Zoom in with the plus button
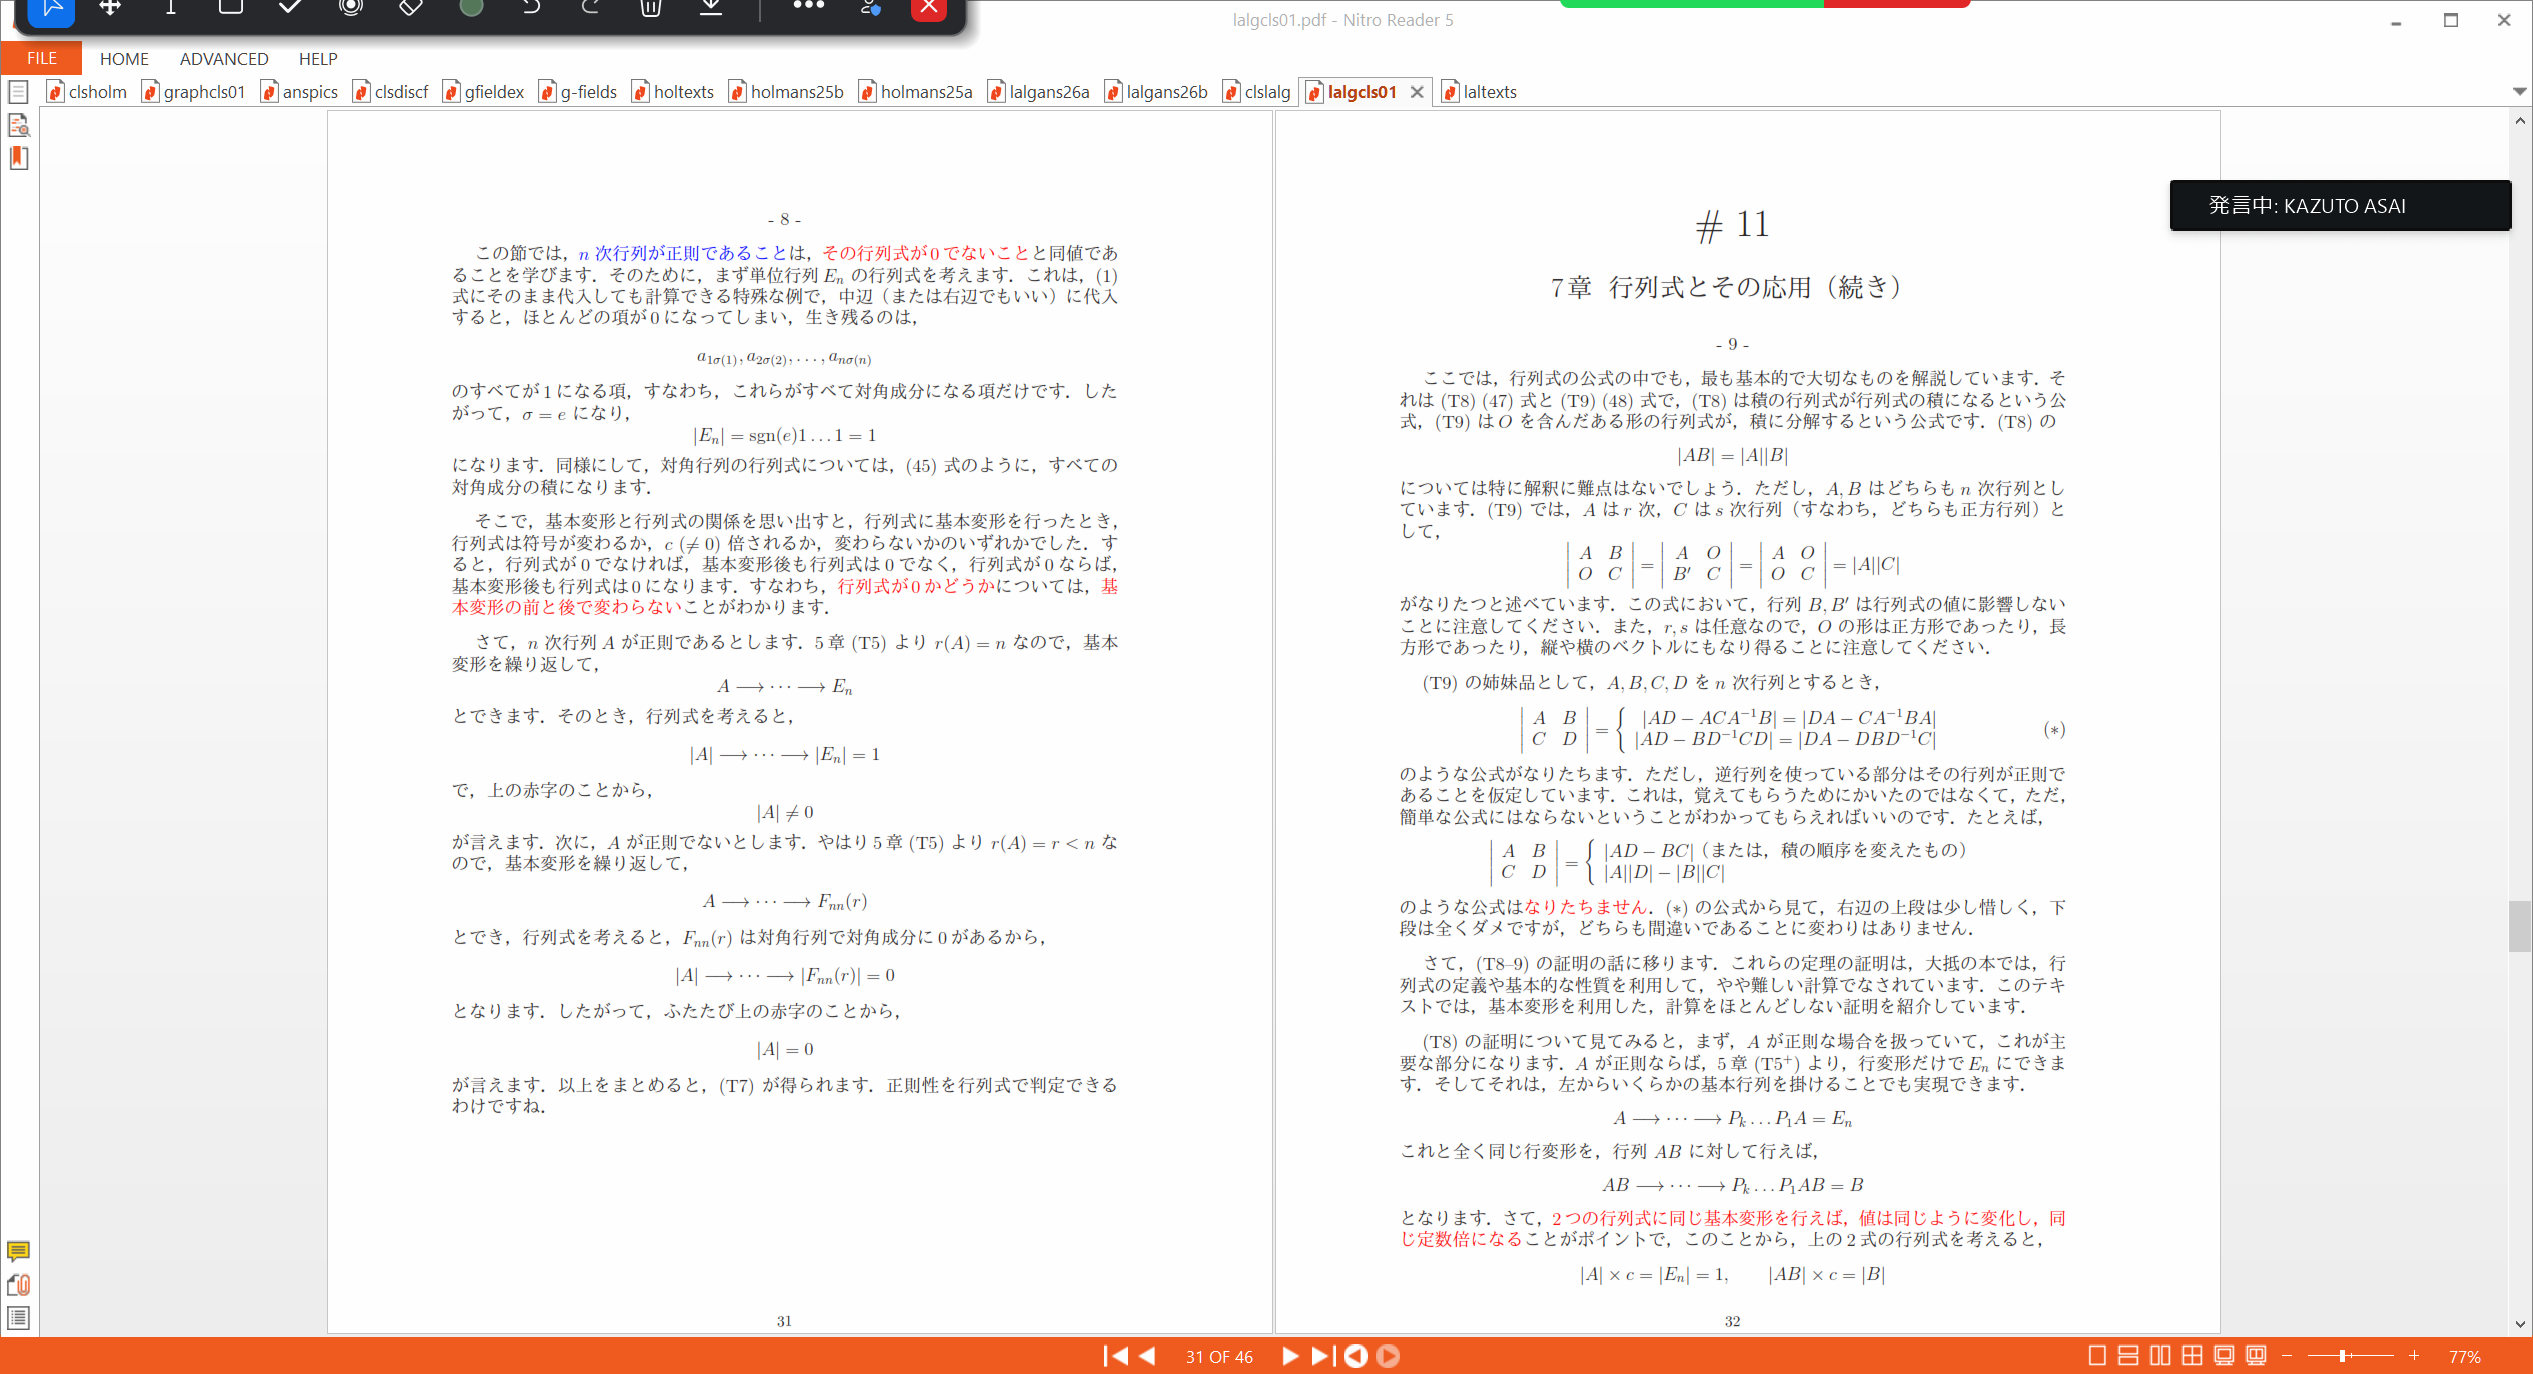The image size is (2533, 1374). (2414, 1356)
